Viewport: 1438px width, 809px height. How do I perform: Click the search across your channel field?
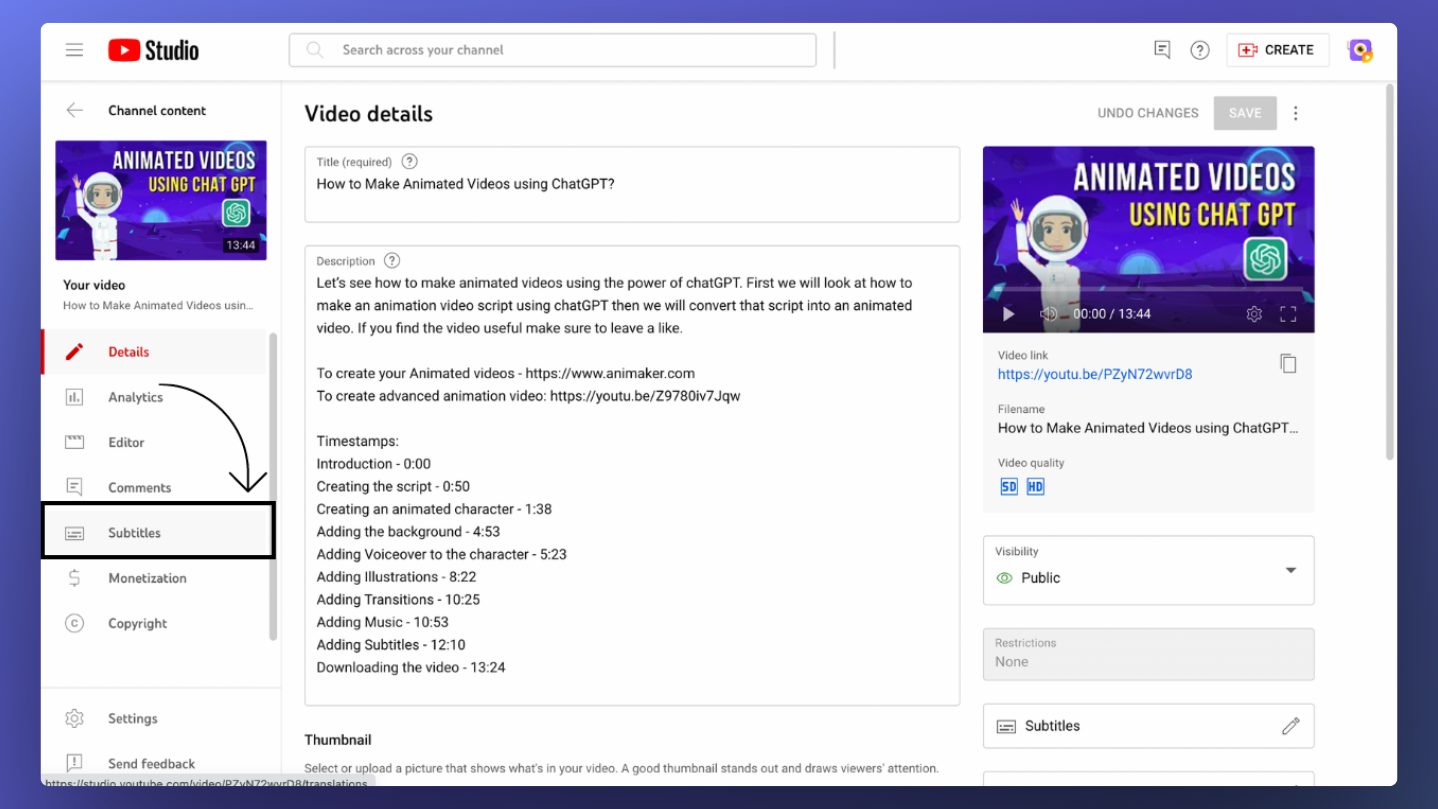[x=552, y=50]
